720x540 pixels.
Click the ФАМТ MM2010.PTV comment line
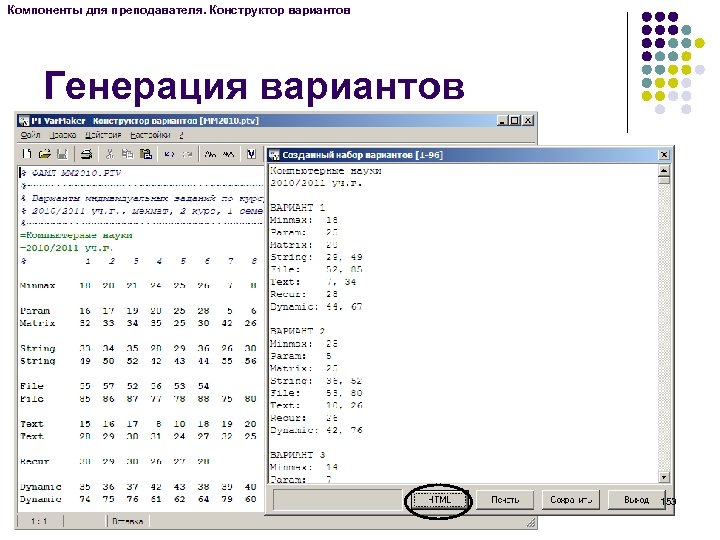coord(70,173)
